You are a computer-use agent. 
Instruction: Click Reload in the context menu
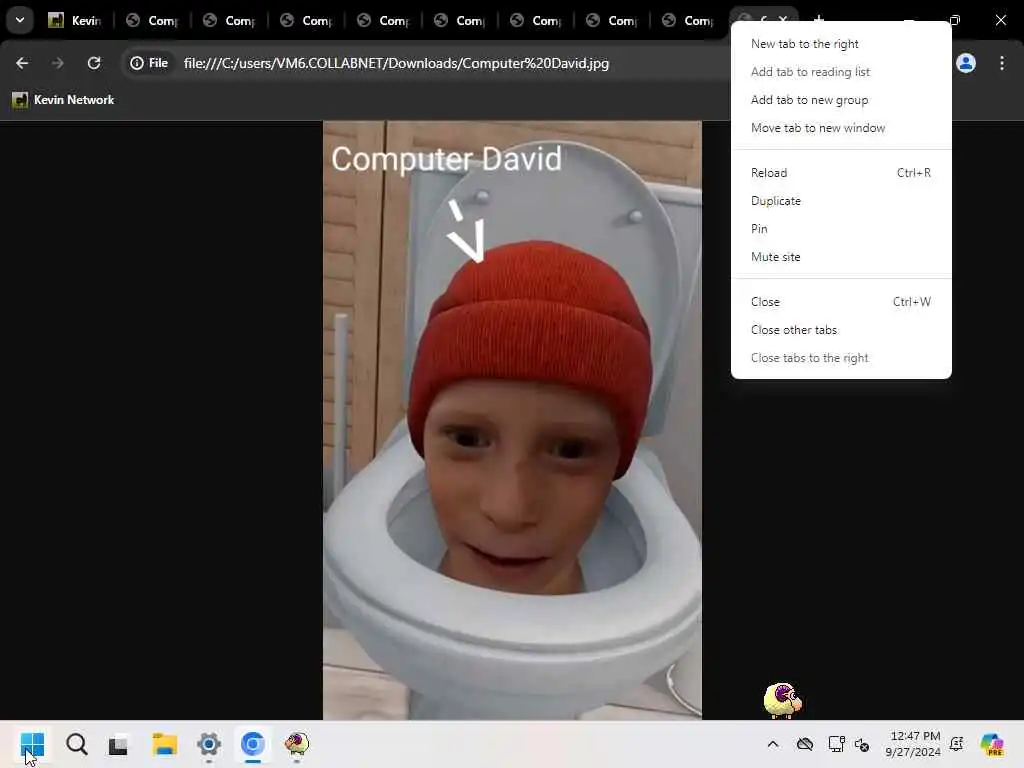841,173
